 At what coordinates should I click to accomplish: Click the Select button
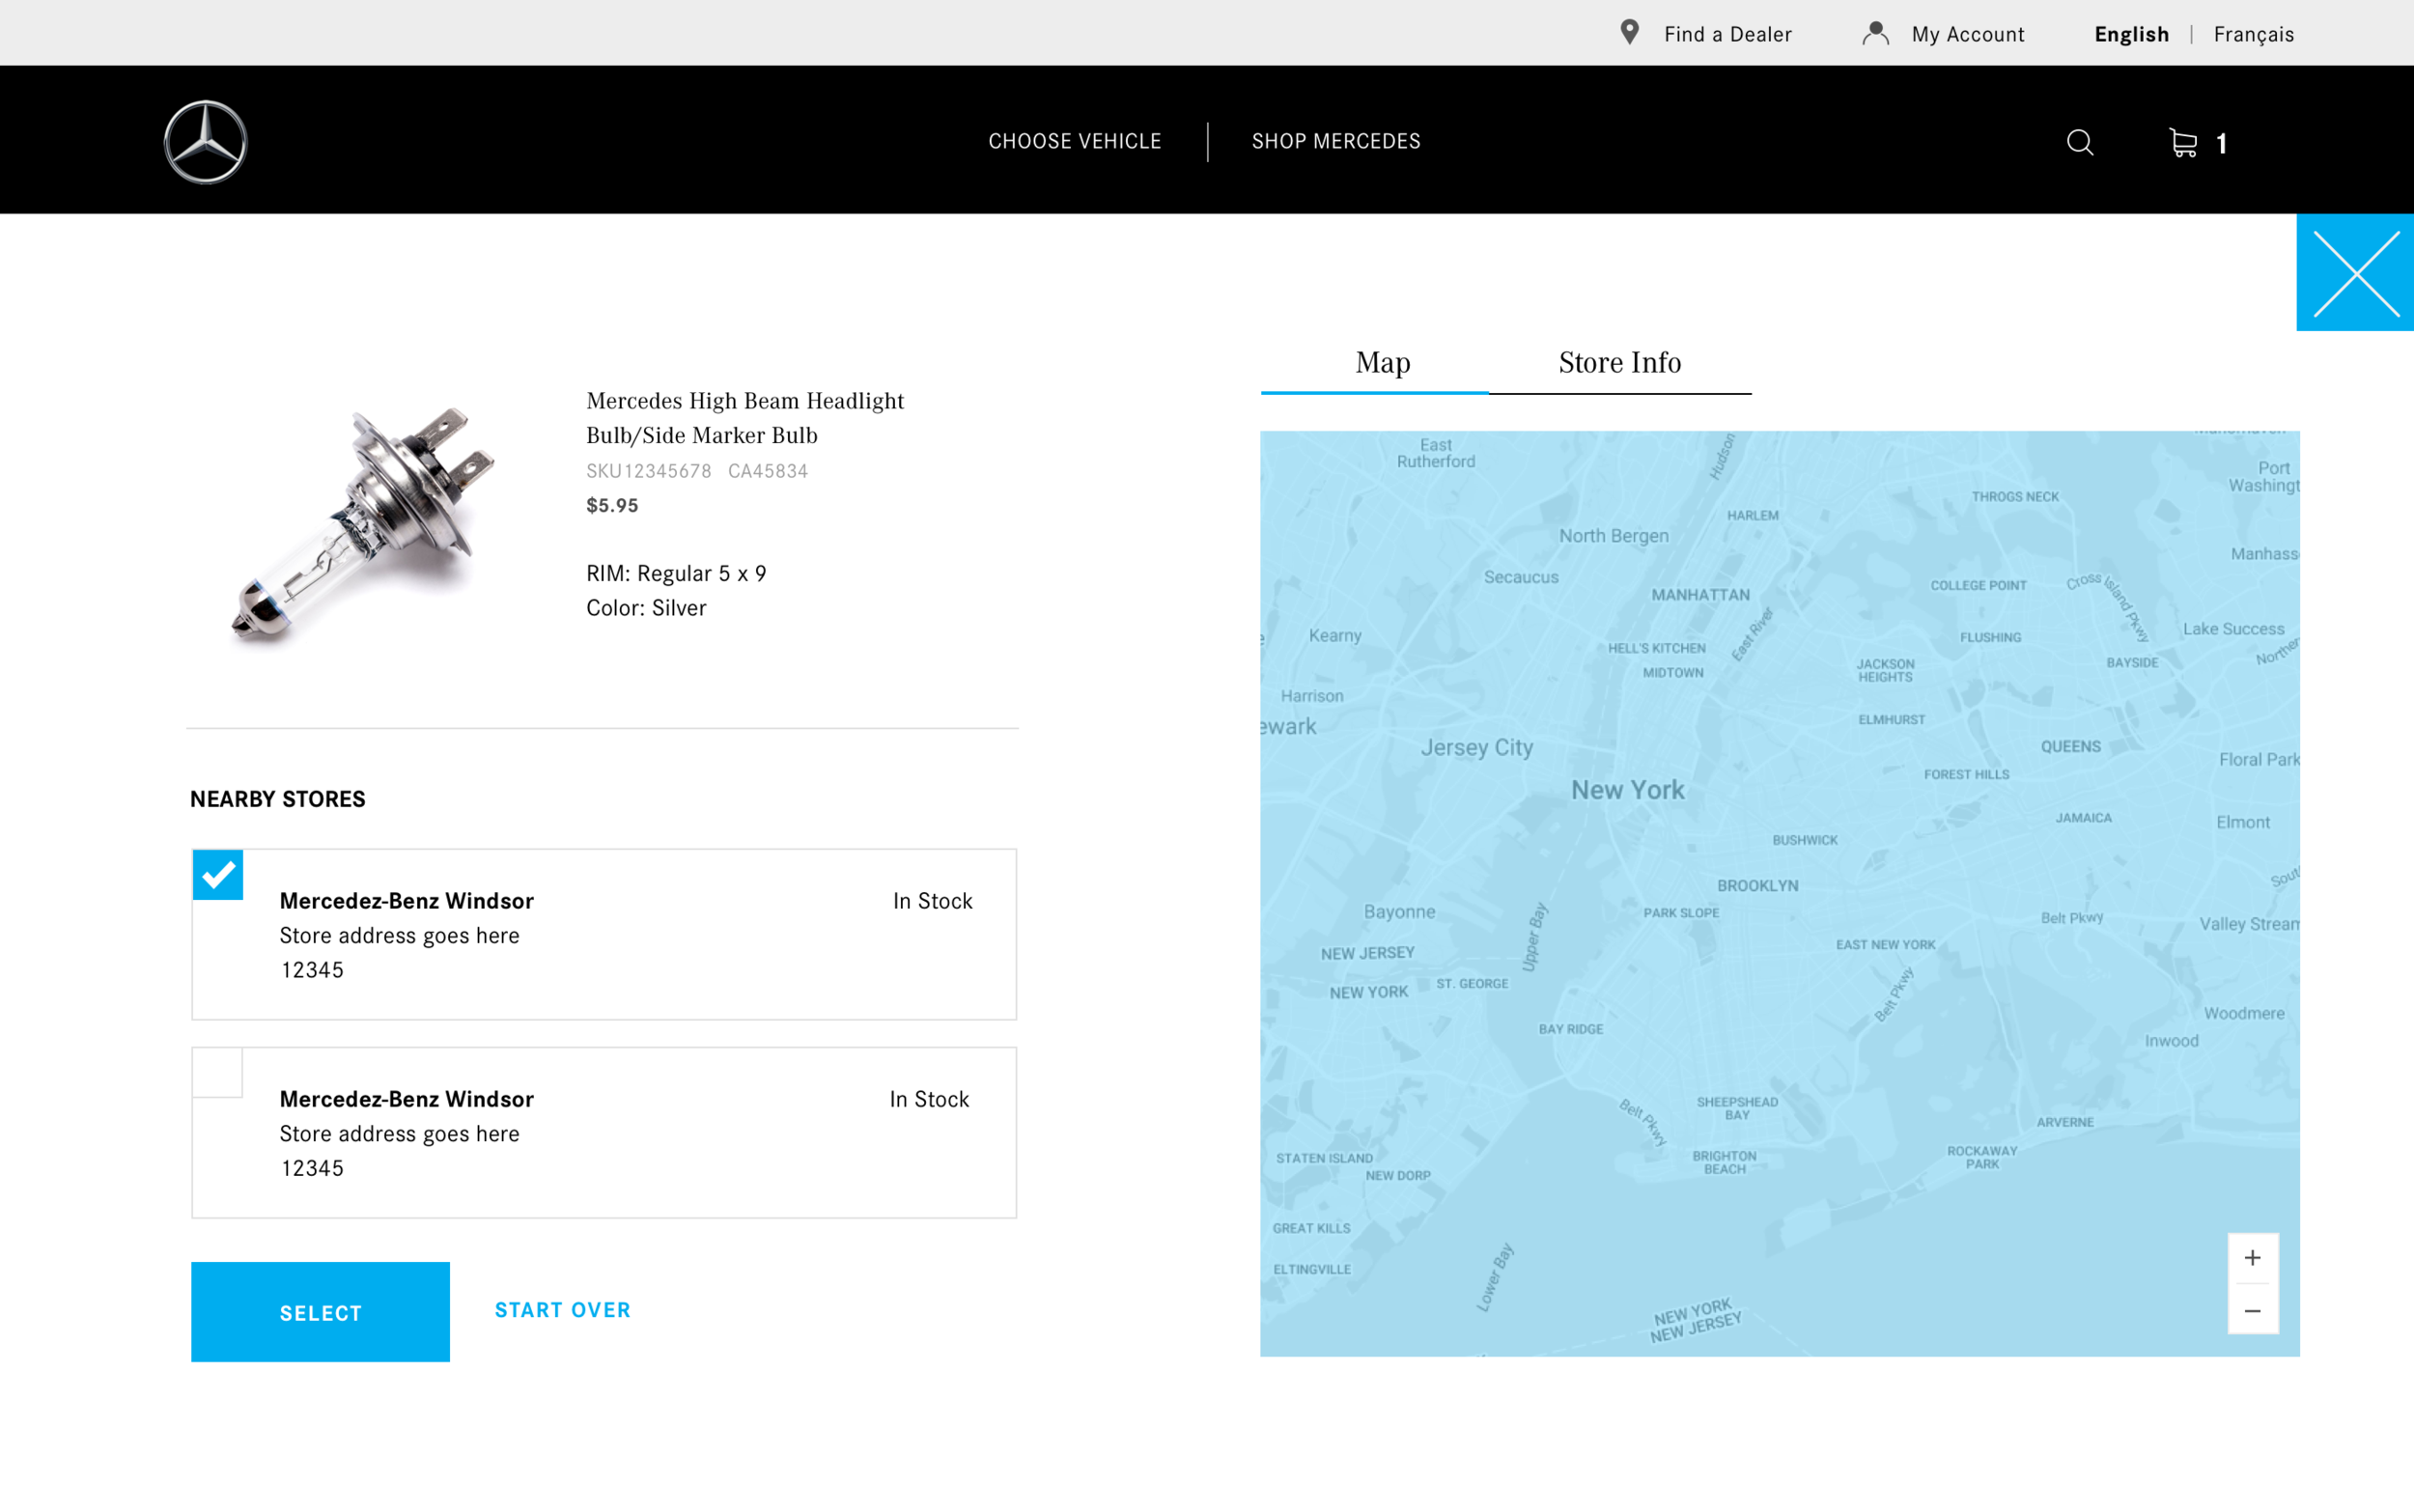(320, 1311)
